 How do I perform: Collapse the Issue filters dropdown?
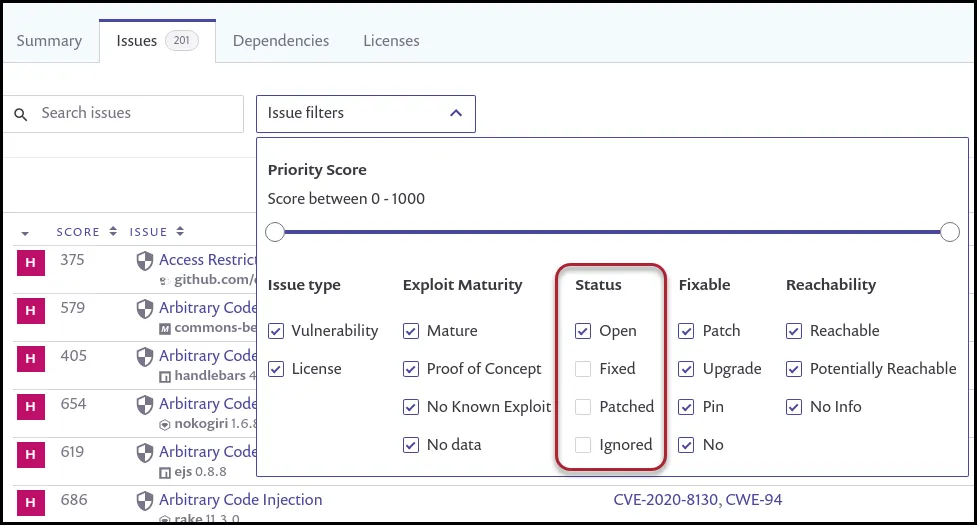[x=366, y=113]
